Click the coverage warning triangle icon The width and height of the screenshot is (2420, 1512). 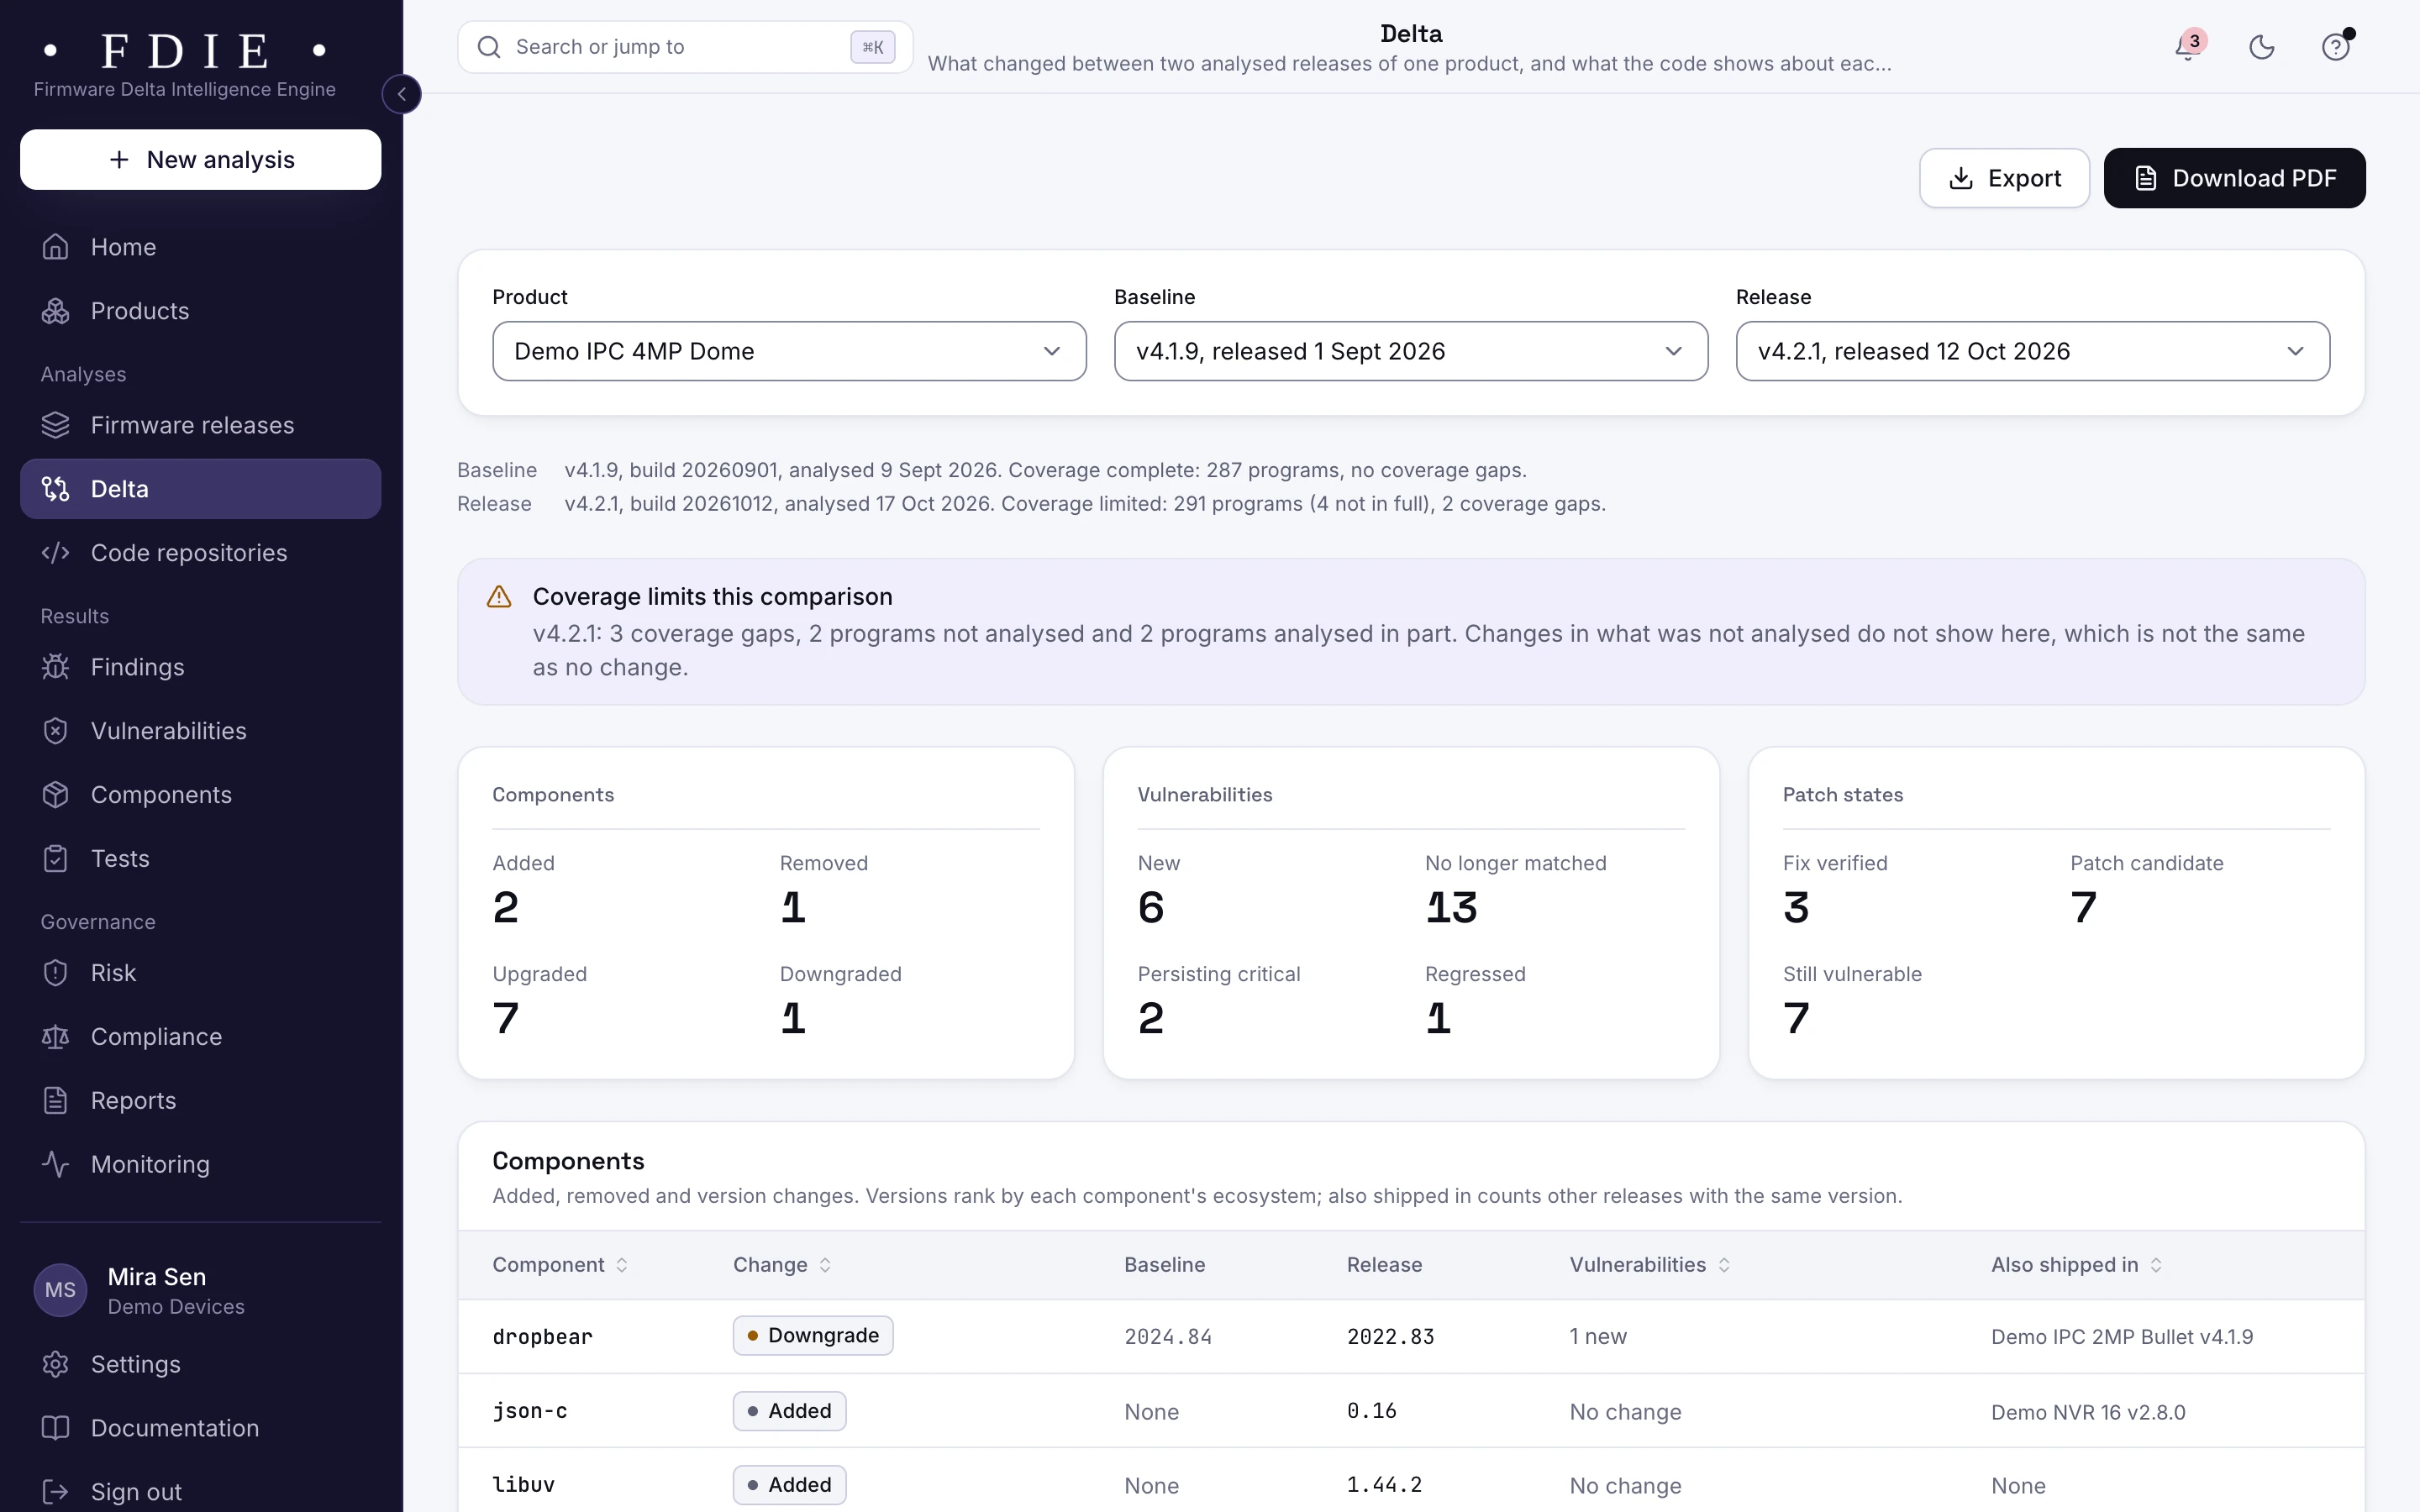click(x=499, y=597)
